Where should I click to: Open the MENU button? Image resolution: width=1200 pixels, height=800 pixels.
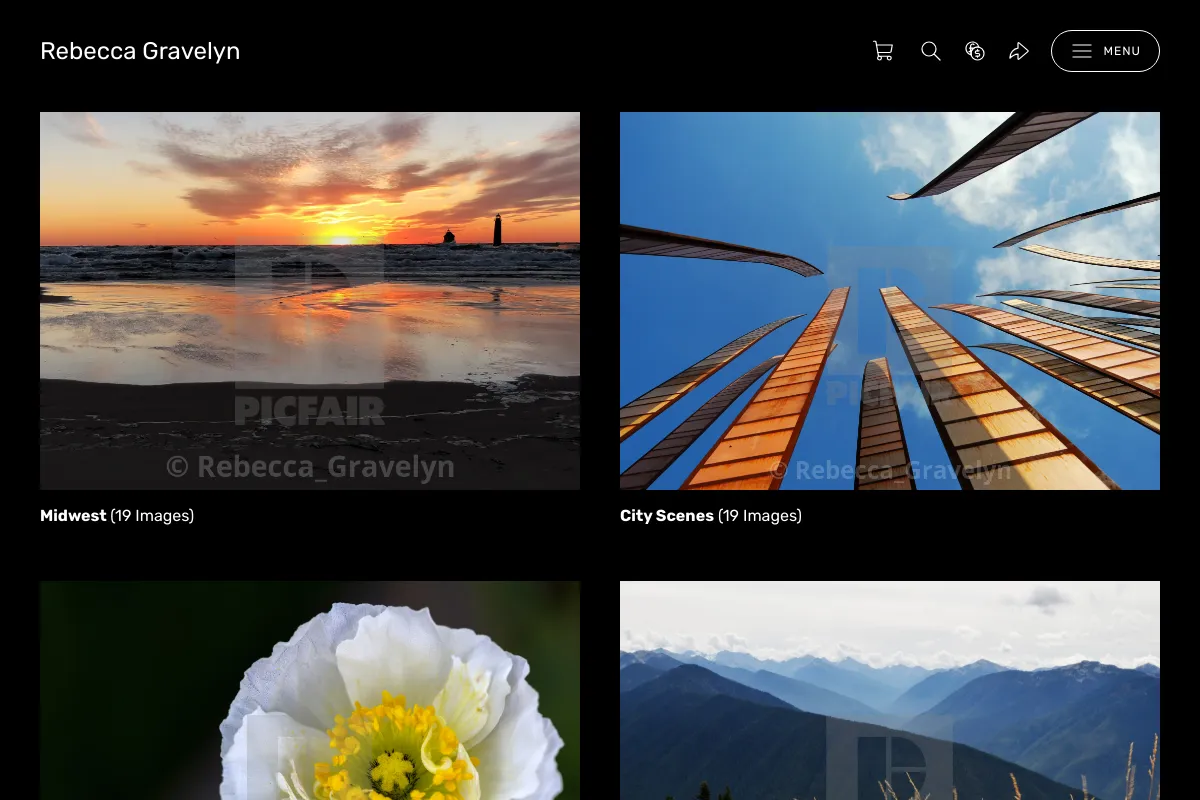(1105, 51)
